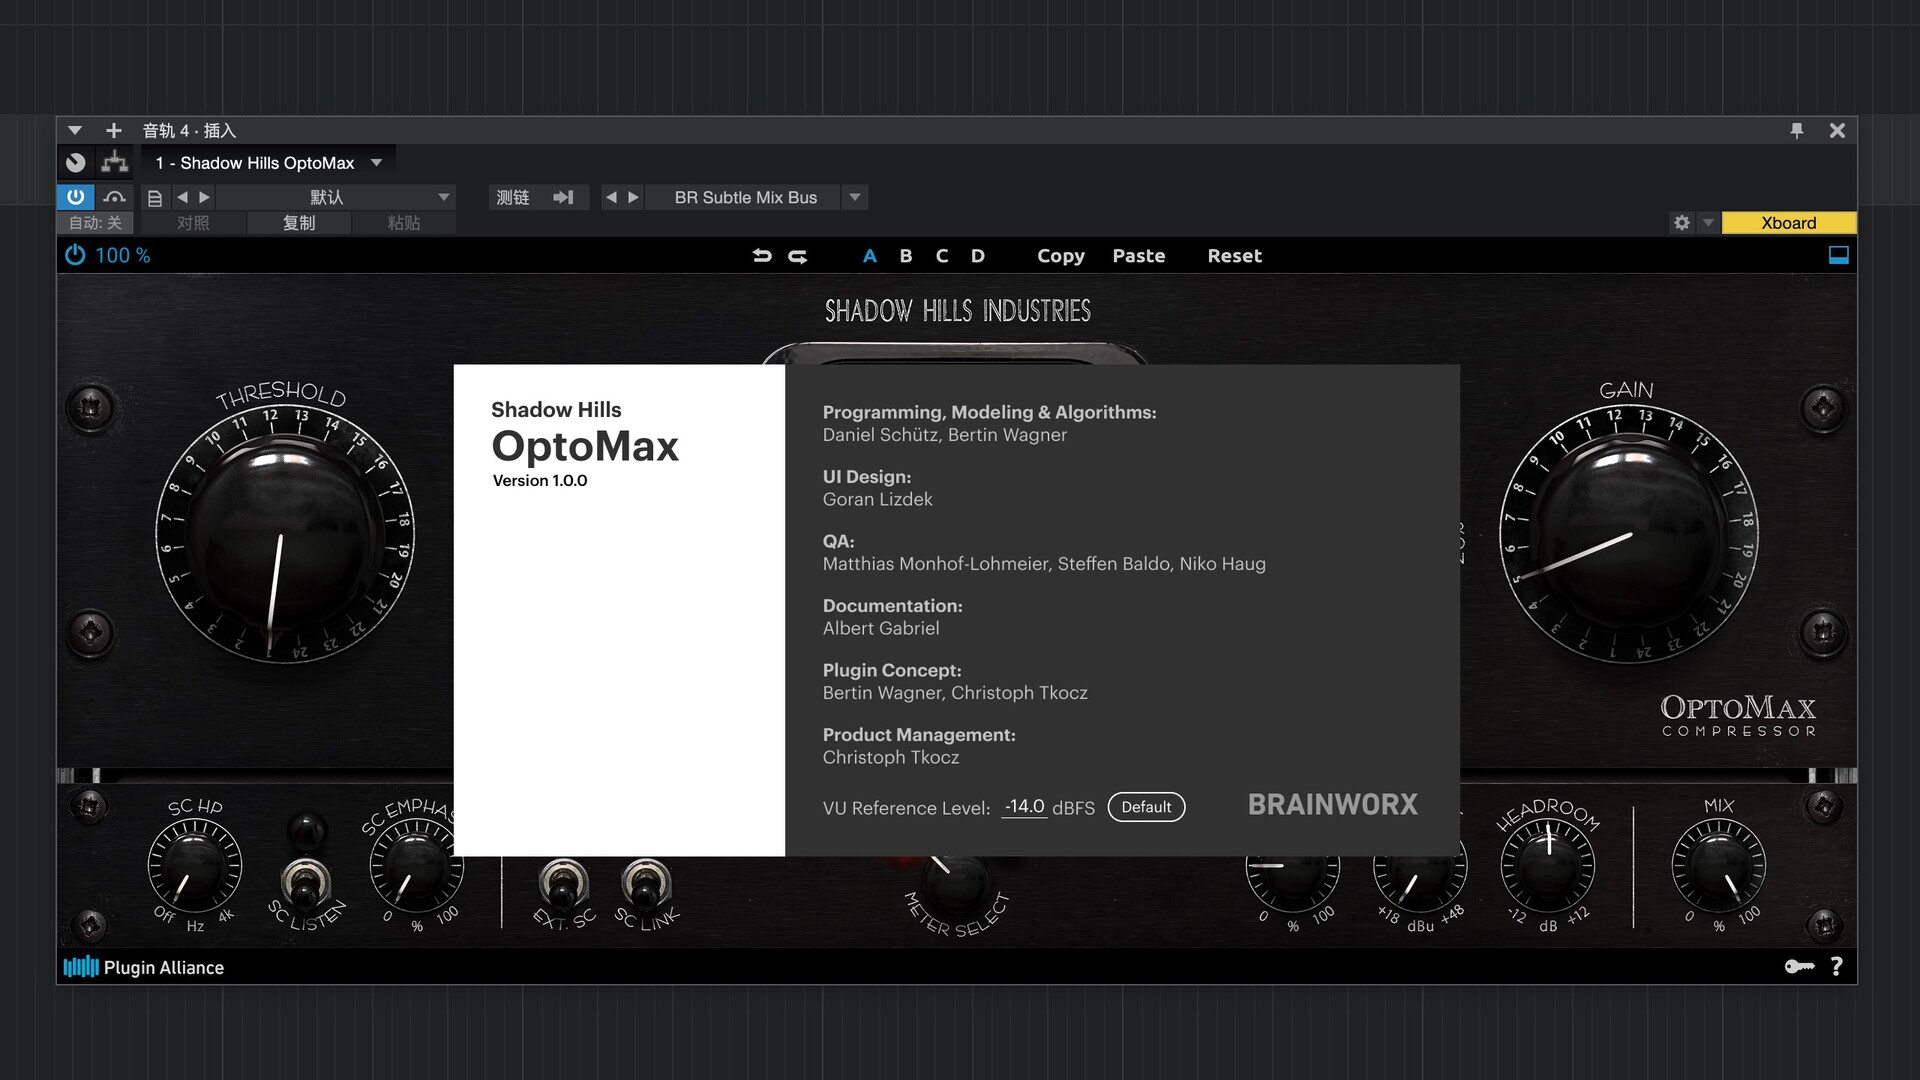Screen dimensions: 1920x1080
Task: Toggle the blue plugin bypass power button
Action: pos(76,198)
